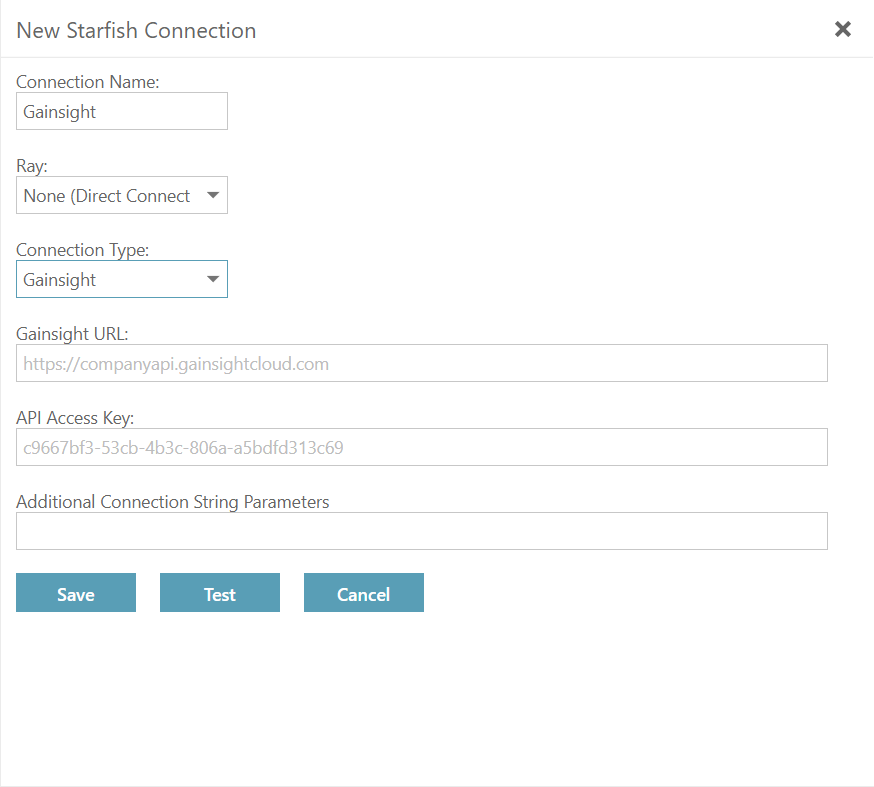Image resolution: width=874 pixels, height=787 pixels.
Task: Click into the API Access Key field
Action: pos(421,447)
